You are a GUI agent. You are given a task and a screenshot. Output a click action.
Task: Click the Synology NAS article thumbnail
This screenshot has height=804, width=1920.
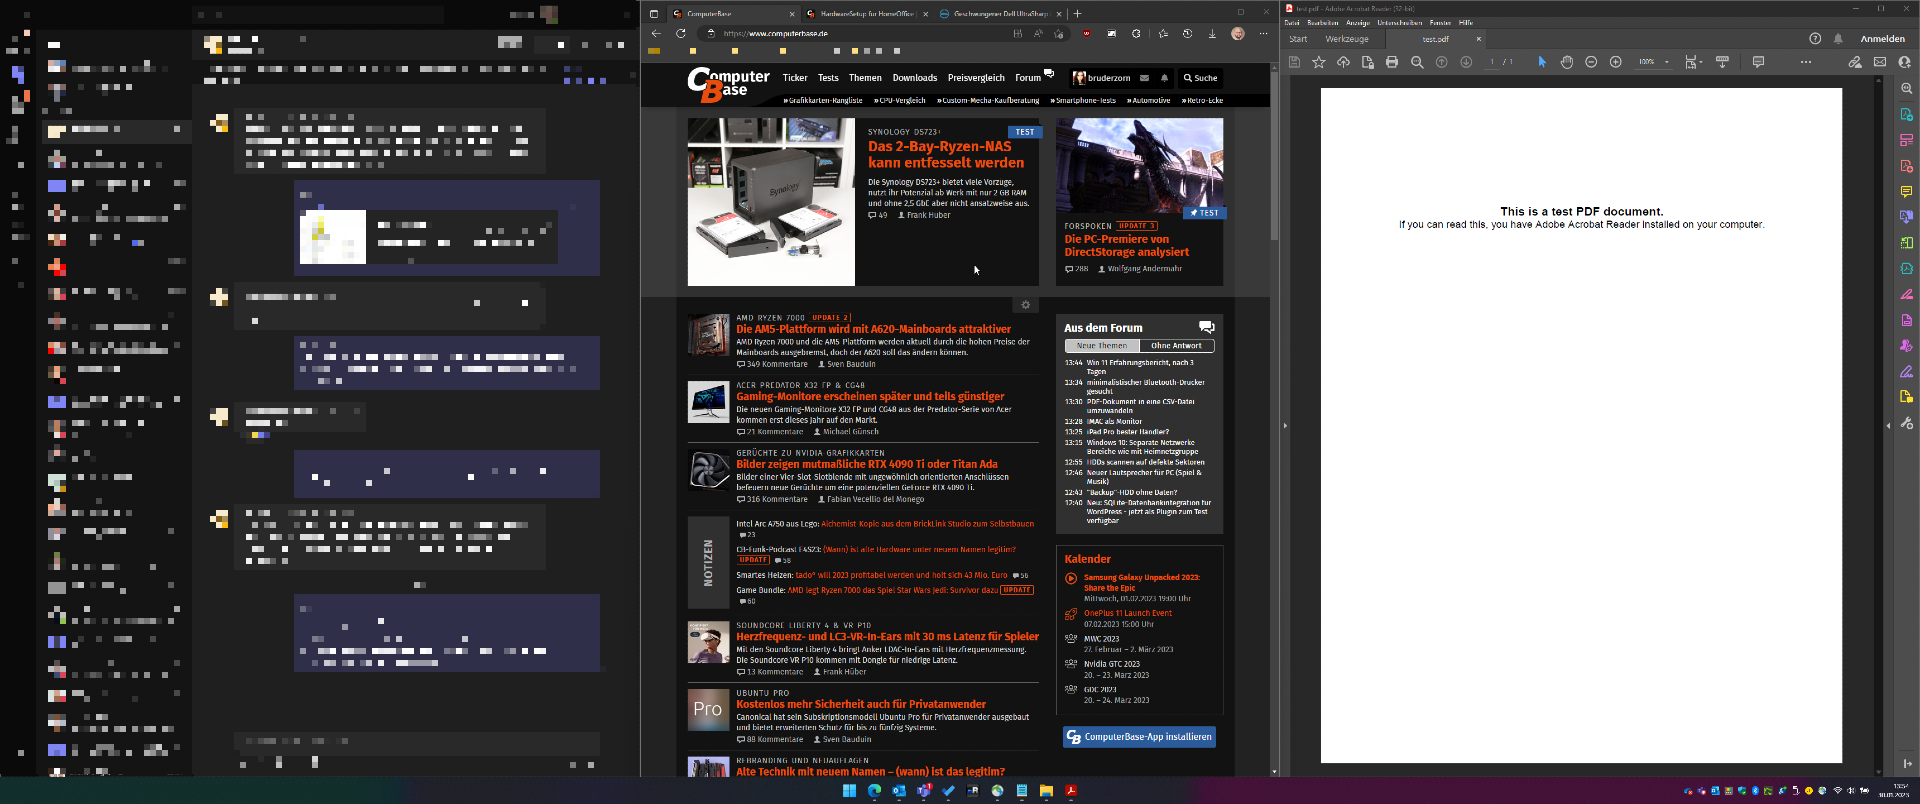[x=771, y=202]
